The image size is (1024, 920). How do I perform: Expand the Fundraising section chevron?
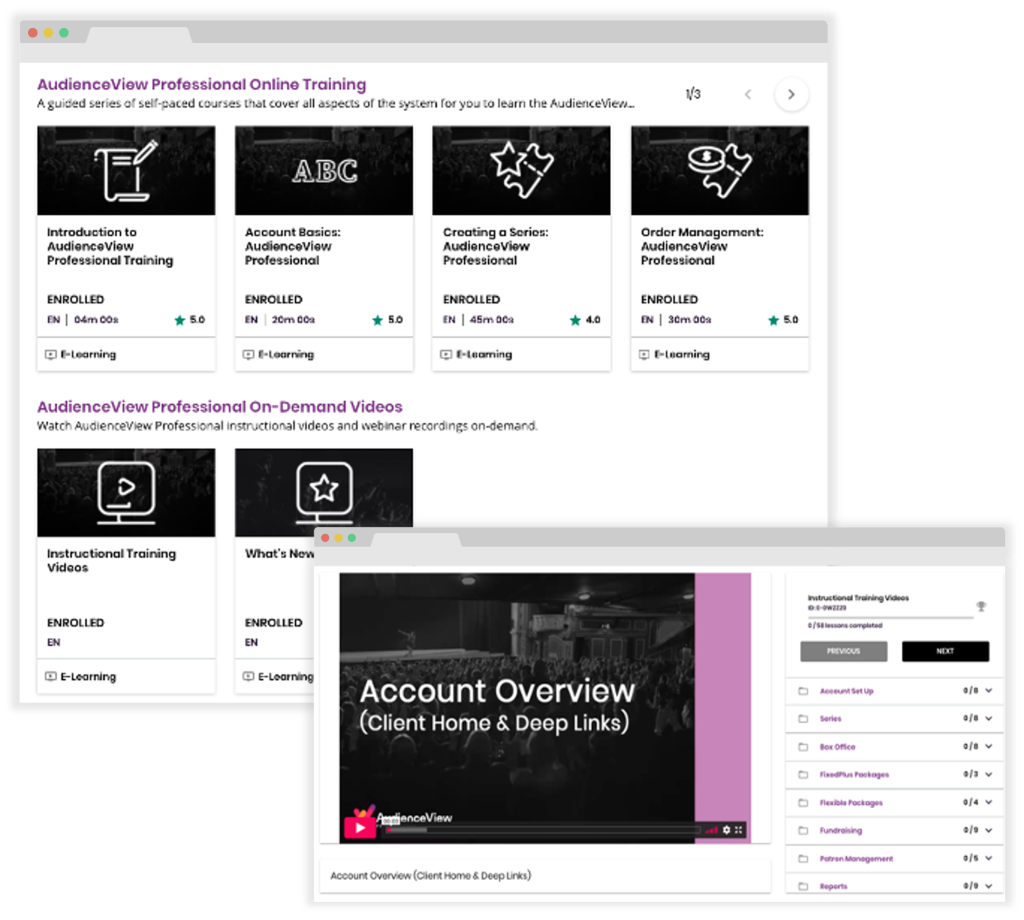pyautogui.click(x=989, y=831)
